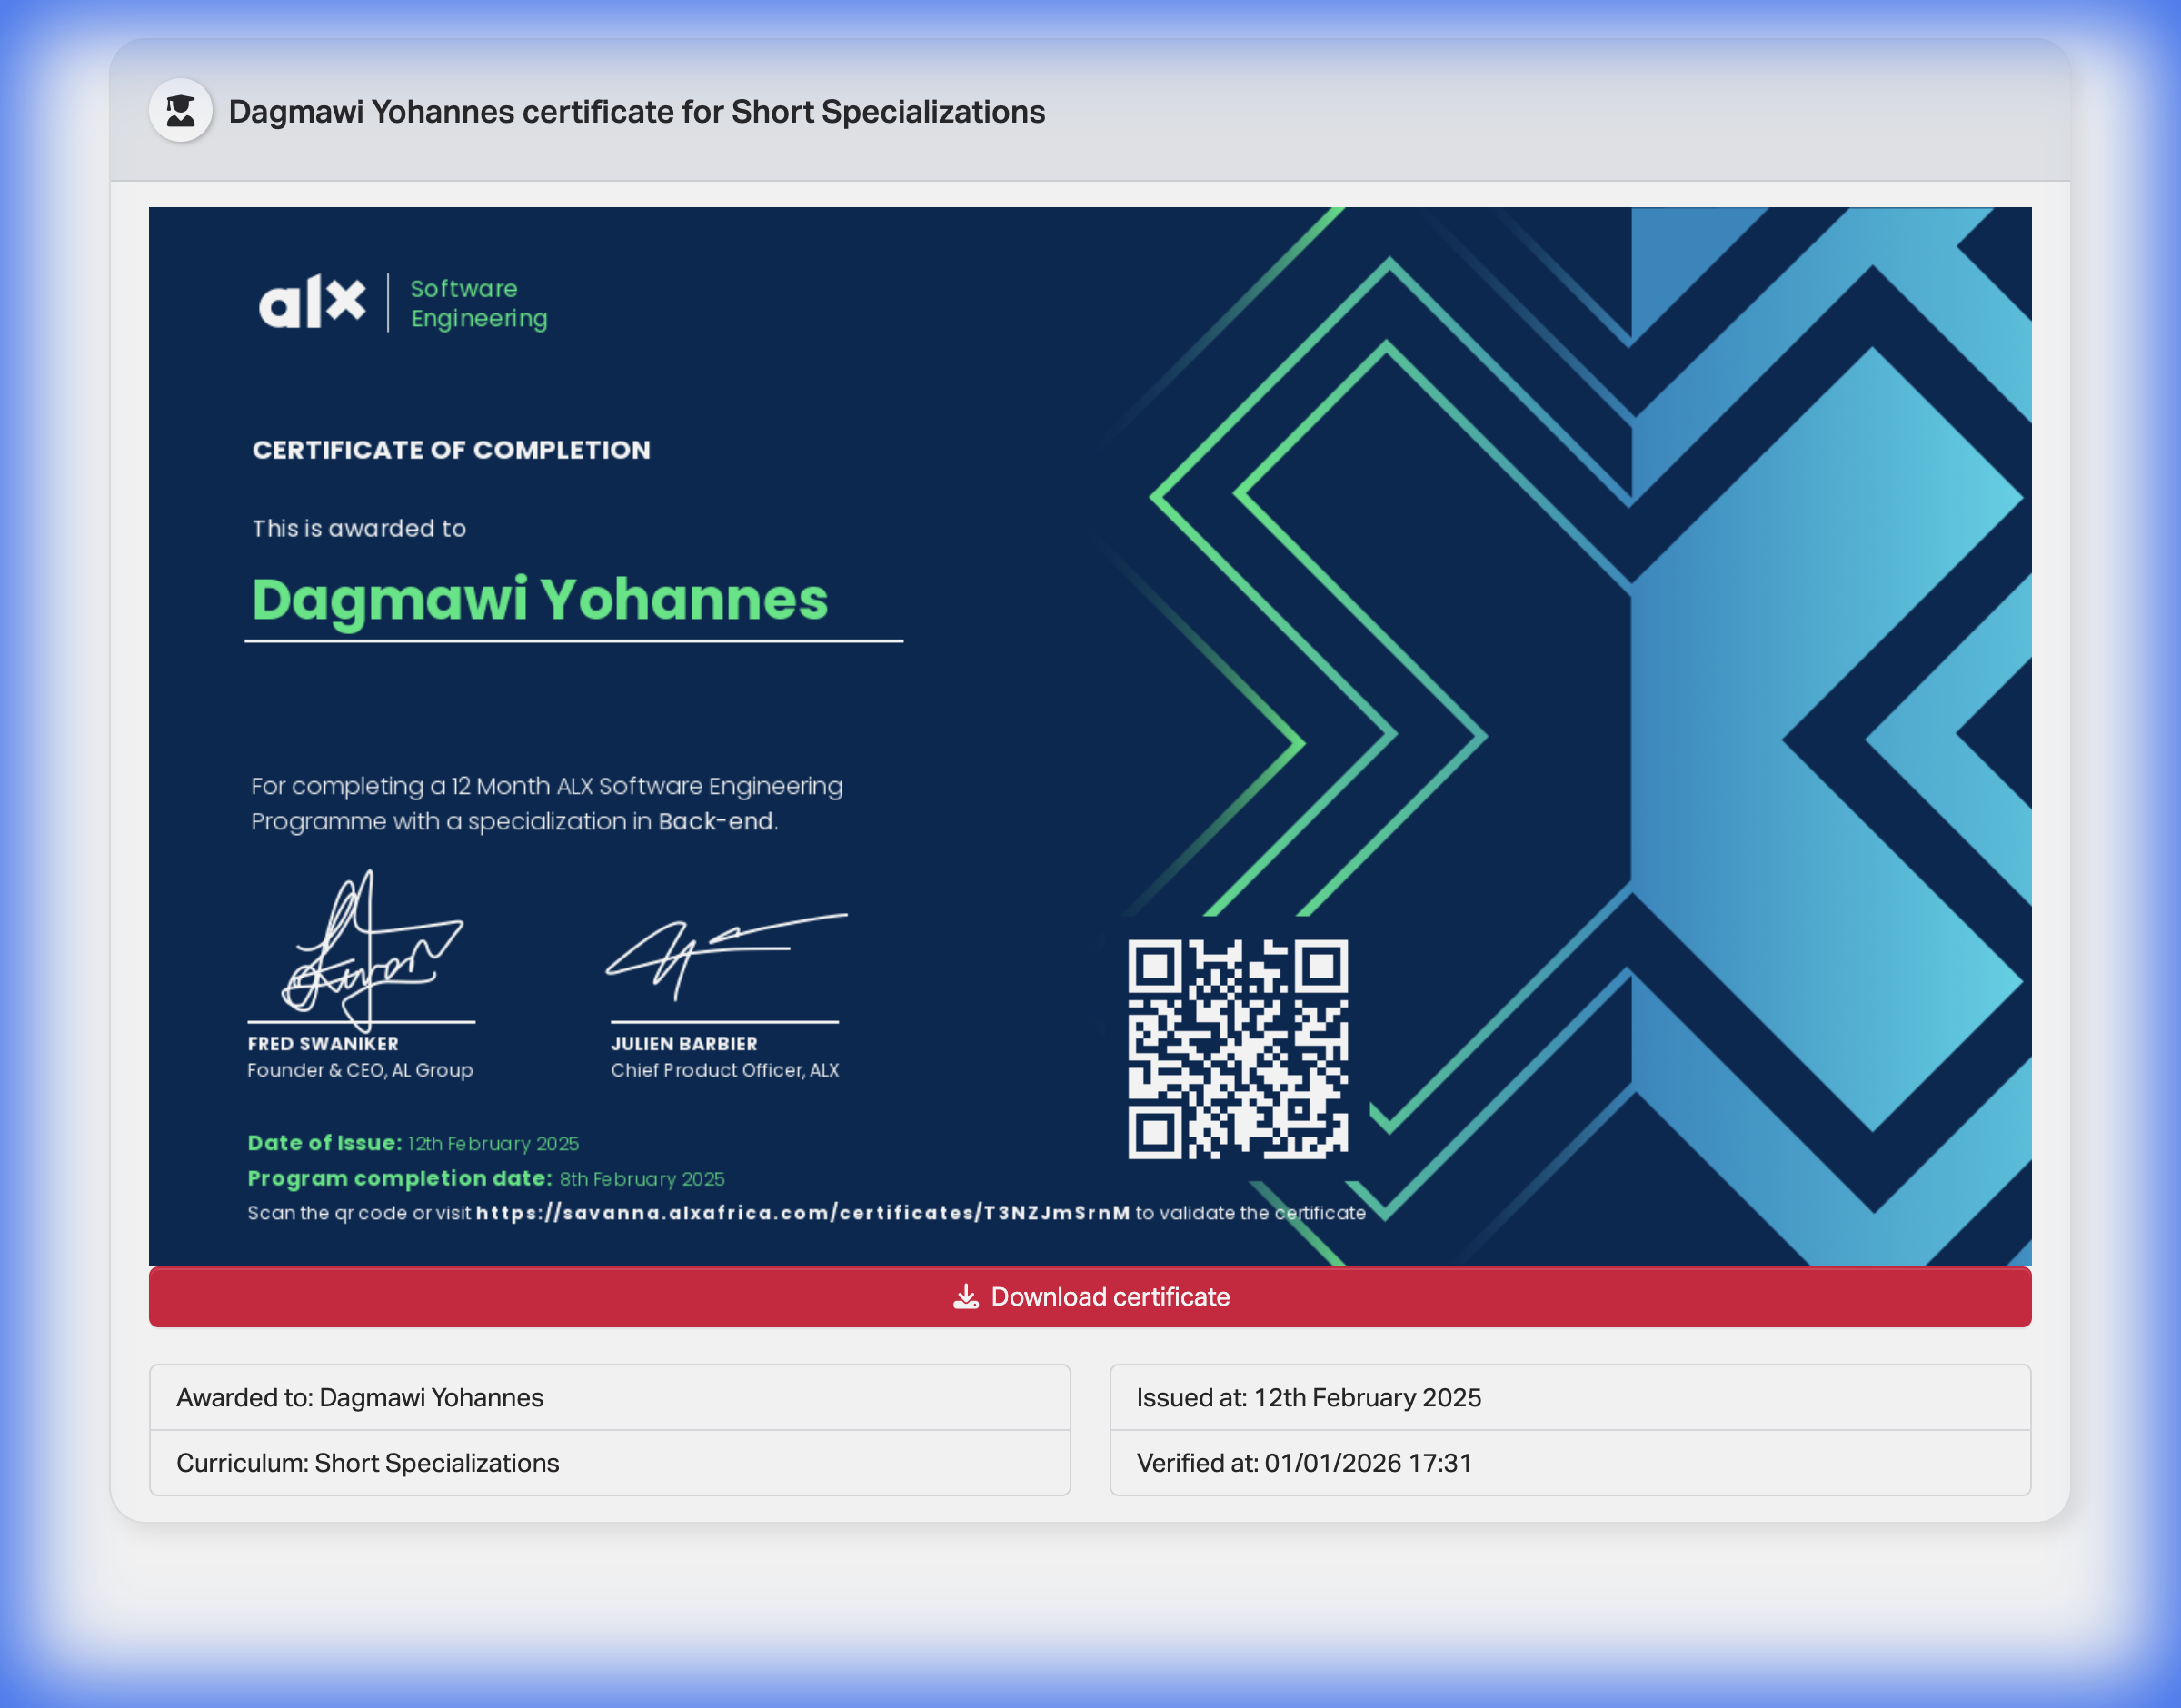
Task: Click the 'Back-end' specialization word
Action: 716,821
